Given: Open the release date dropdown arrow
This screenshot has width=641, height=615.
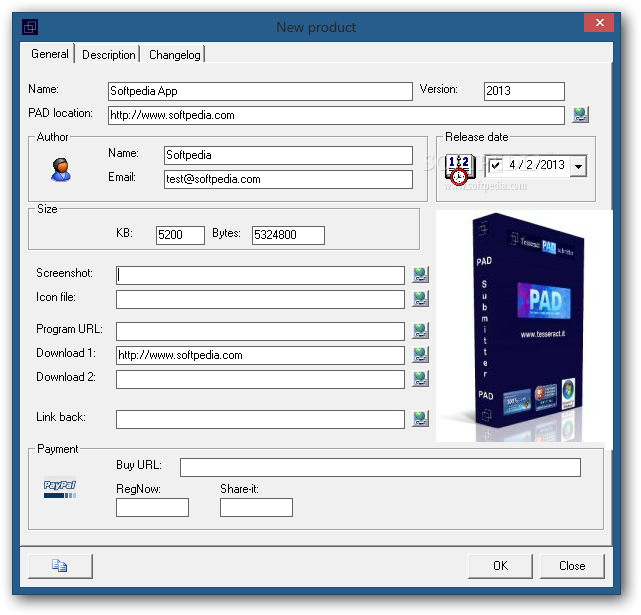Looking at the screenshot, I should (578, 166).
